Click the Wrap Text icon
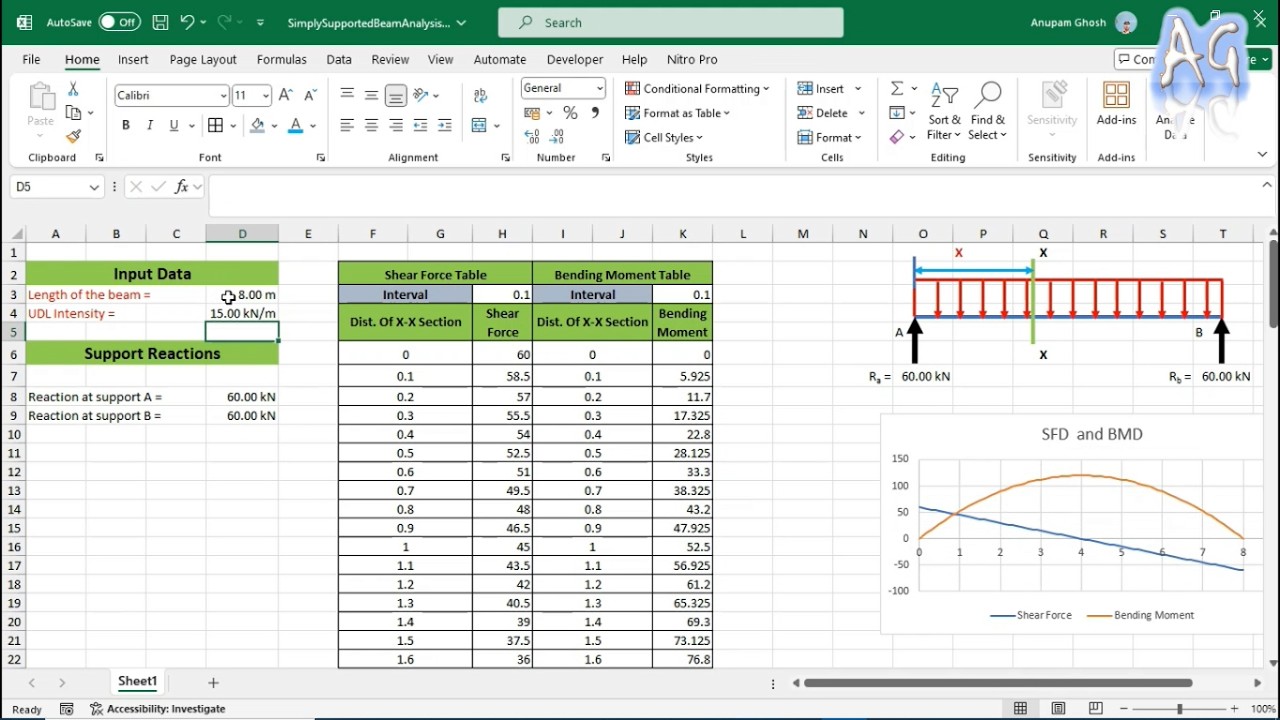 pos(481,96)
